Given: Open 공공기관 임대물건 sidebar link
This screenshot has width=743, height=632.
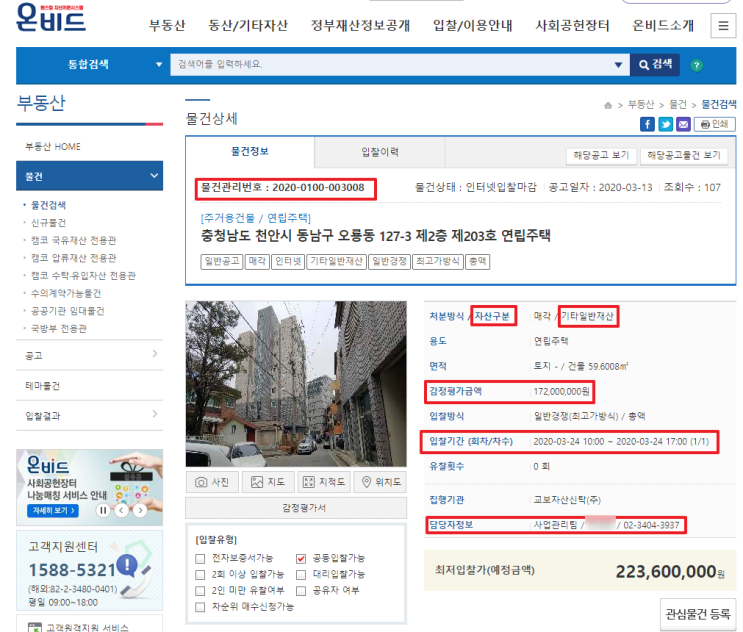Looking at the screenshot, I should pyautogui.click(x=68, y=311).
